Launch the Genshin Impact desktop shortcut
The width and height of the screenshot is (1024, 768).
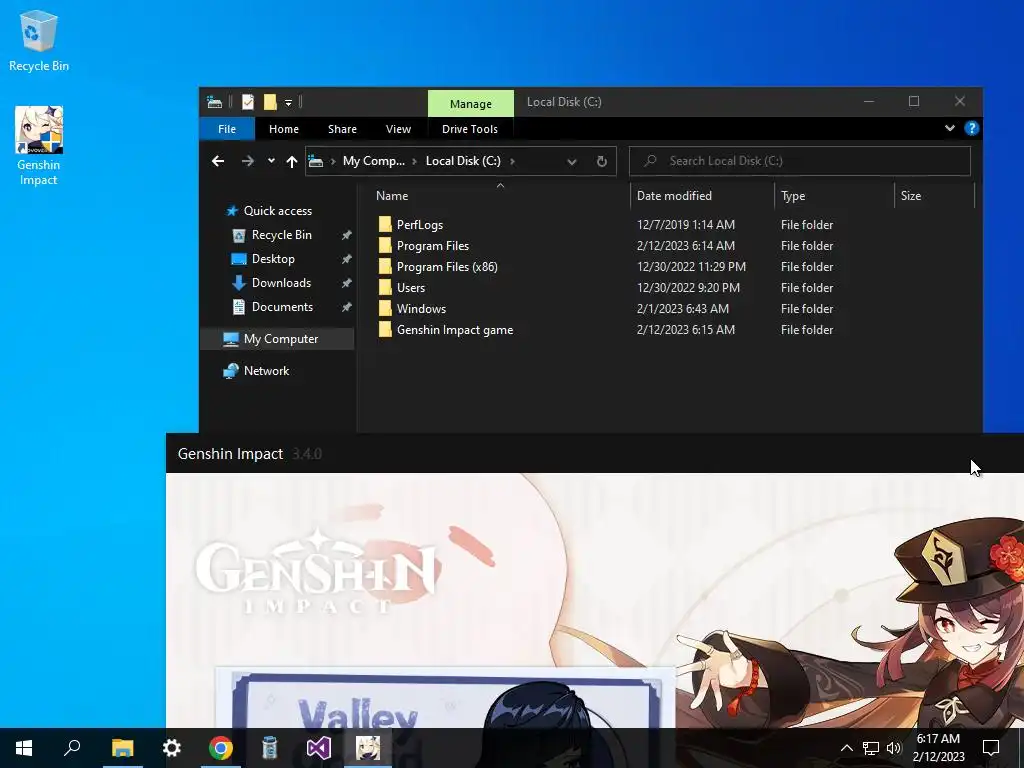tap(39, 146)
